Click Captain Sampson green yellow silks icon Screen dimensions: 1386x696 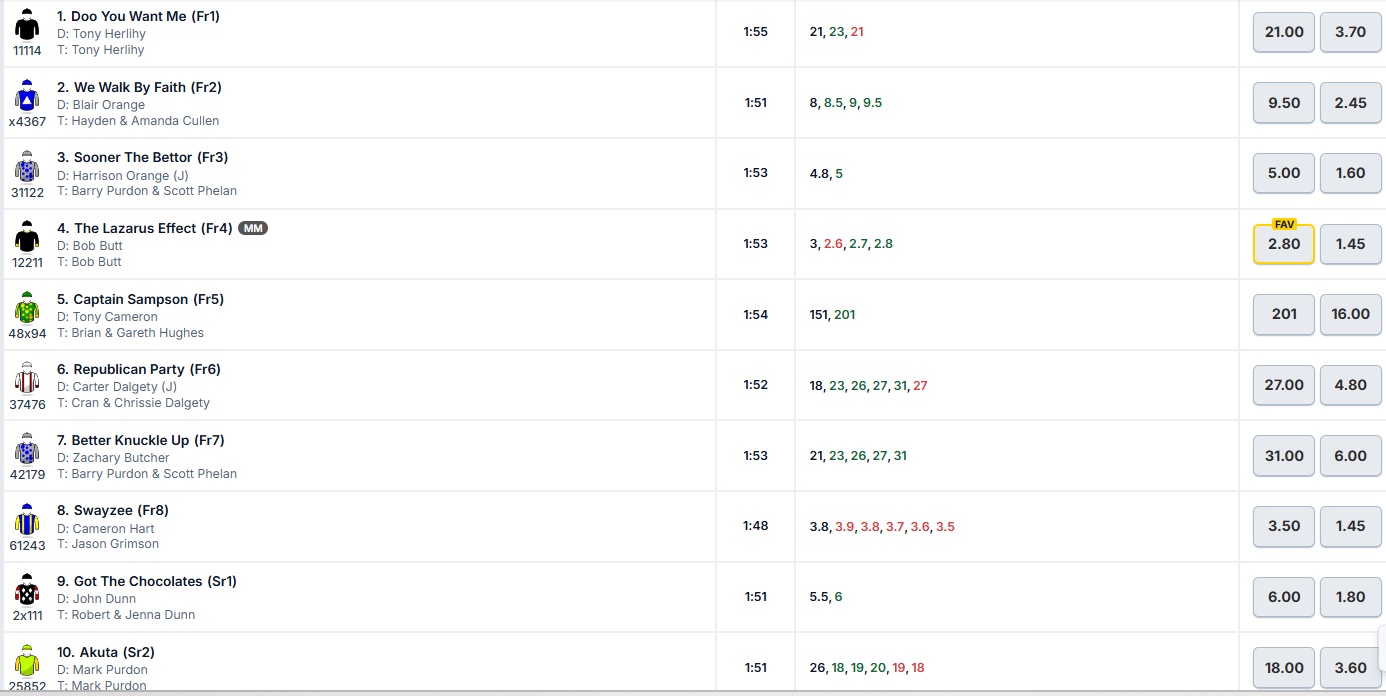point(27,309)
